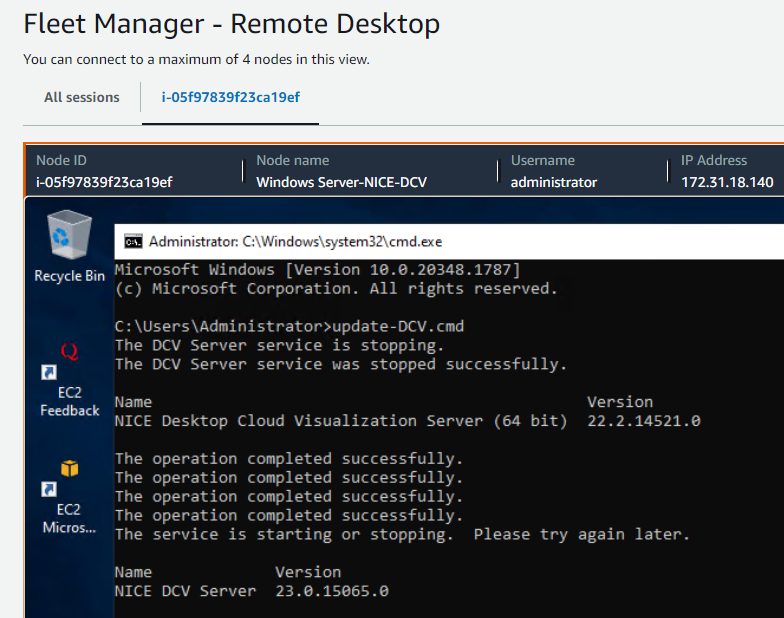
Task: Click the node name Windows Server-NICE-DCV
Action: pyautogui.click(x=342, y=182)
